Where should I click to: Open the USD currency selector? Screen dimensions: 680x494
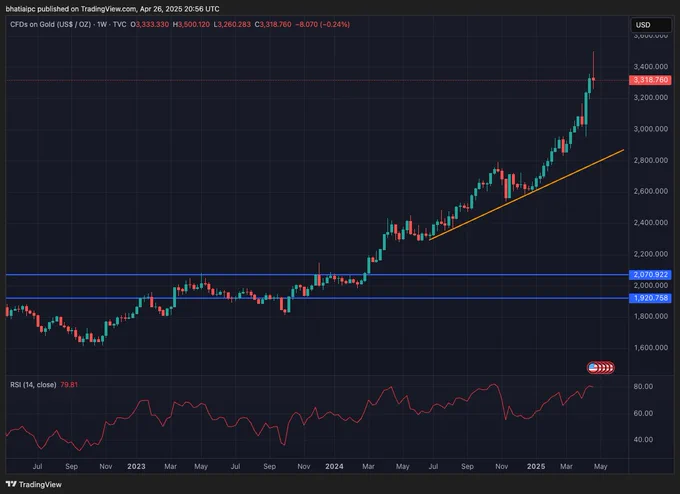click(x=651, y=25)
